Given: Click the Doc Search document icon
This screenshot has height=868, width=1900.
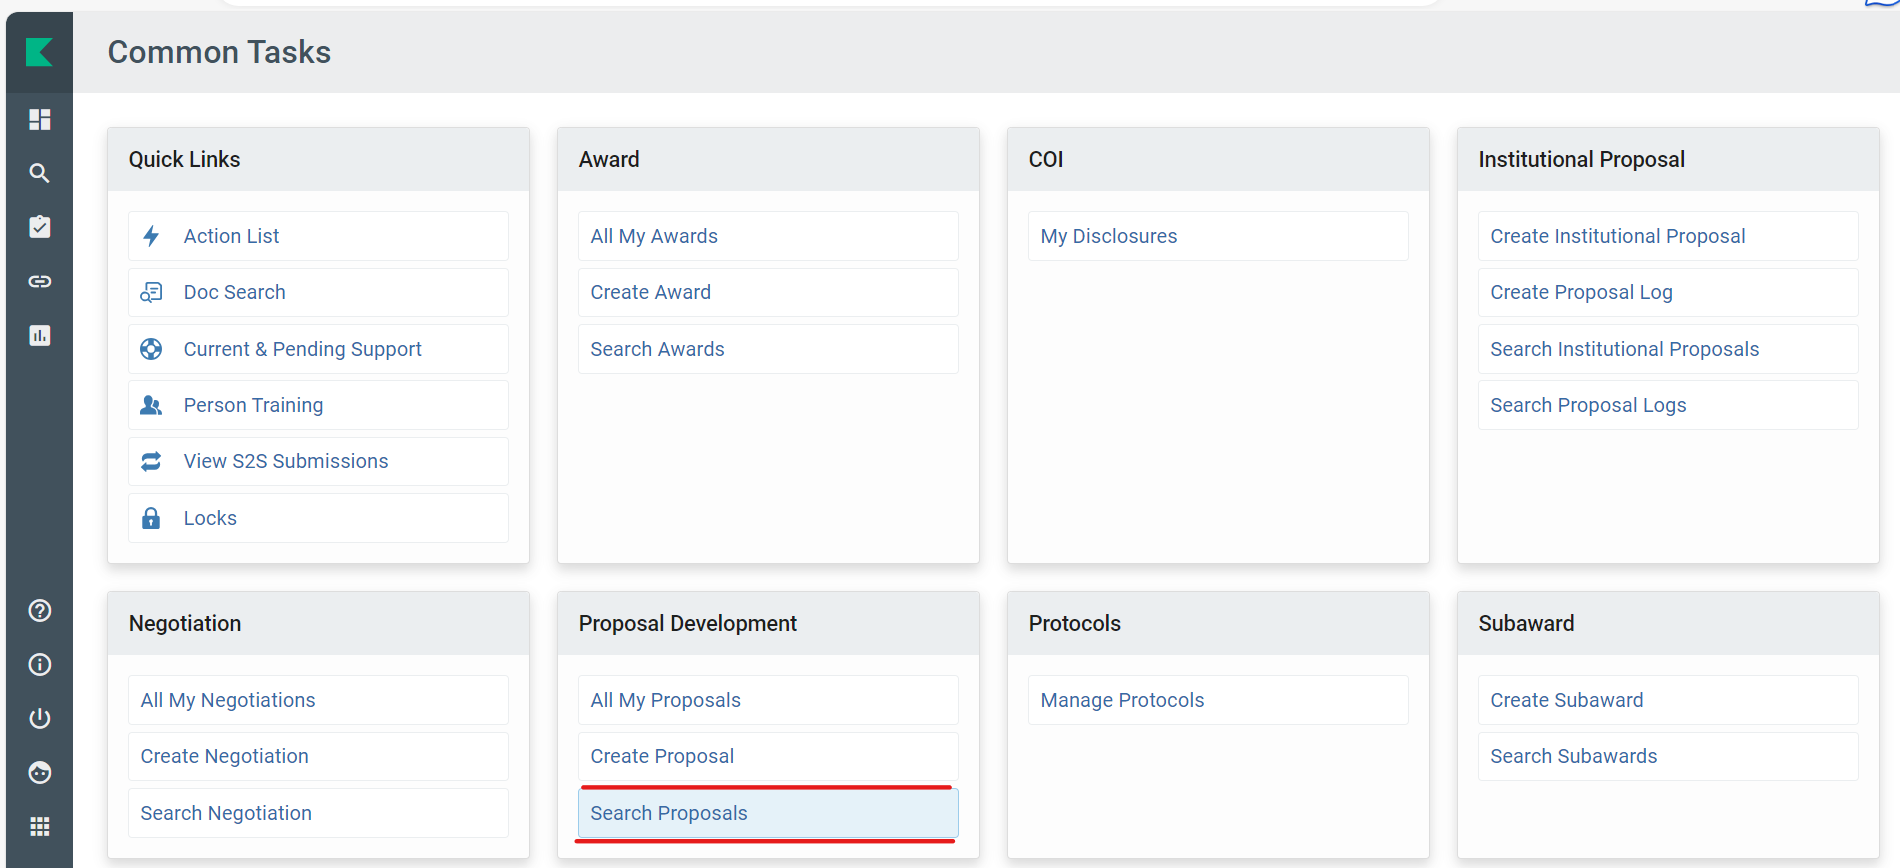Looking at the screenshot, I should point(151,292).
